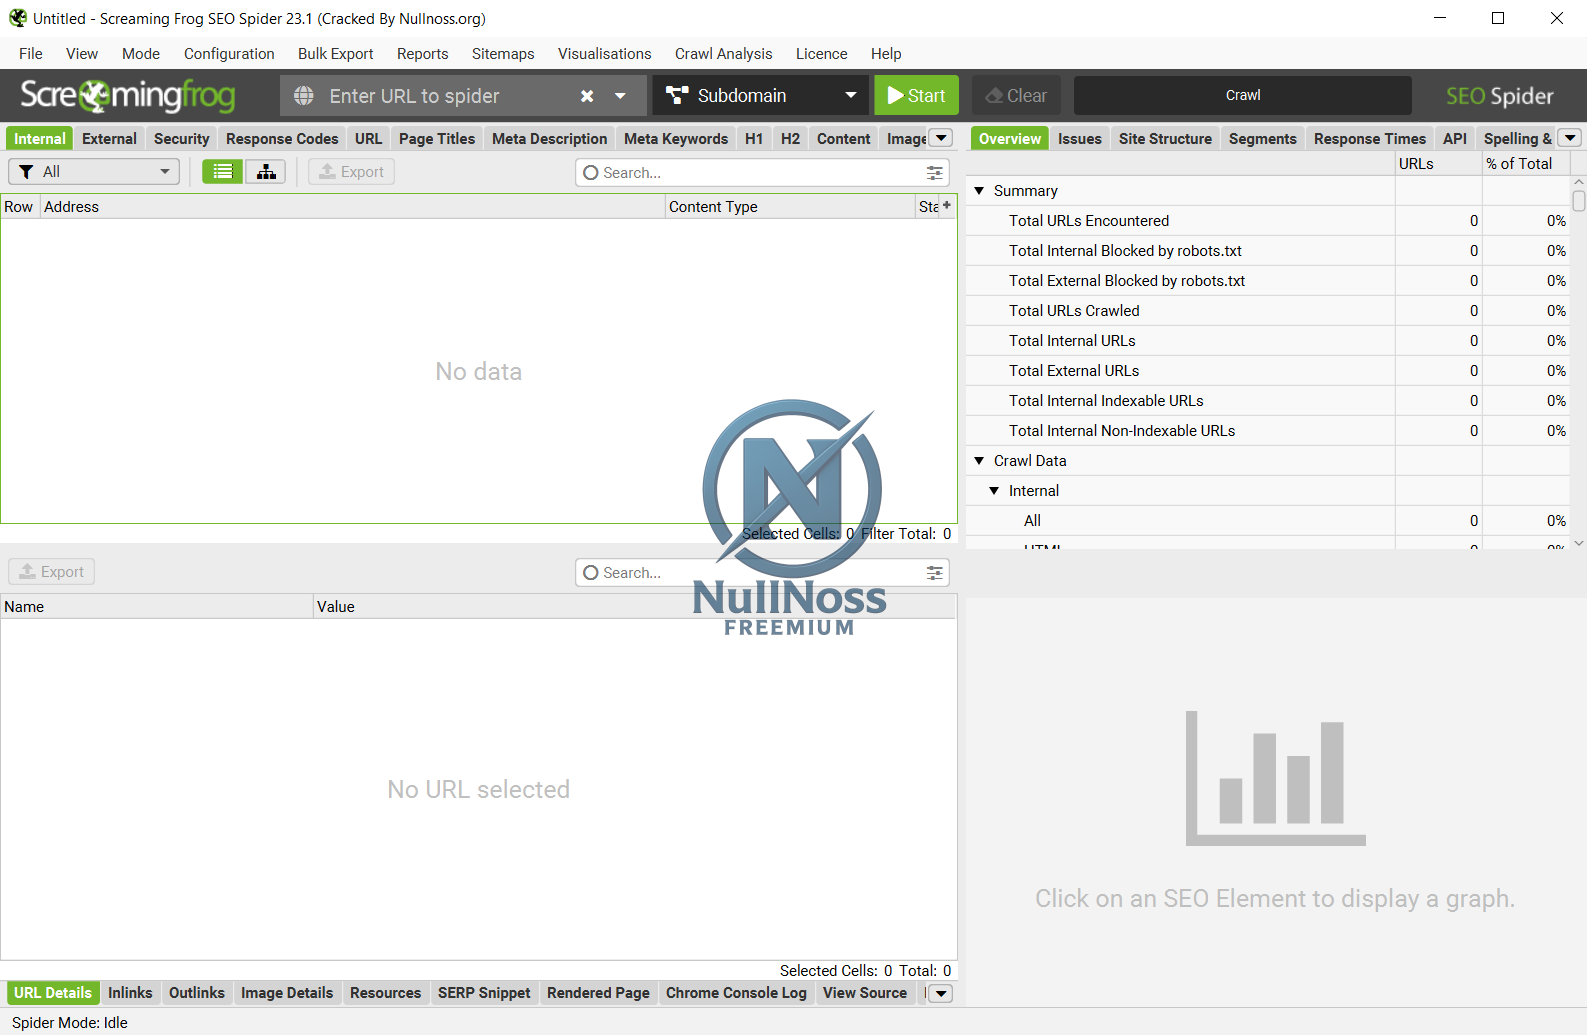Click the plus icon to add columns

click(946, 206)
